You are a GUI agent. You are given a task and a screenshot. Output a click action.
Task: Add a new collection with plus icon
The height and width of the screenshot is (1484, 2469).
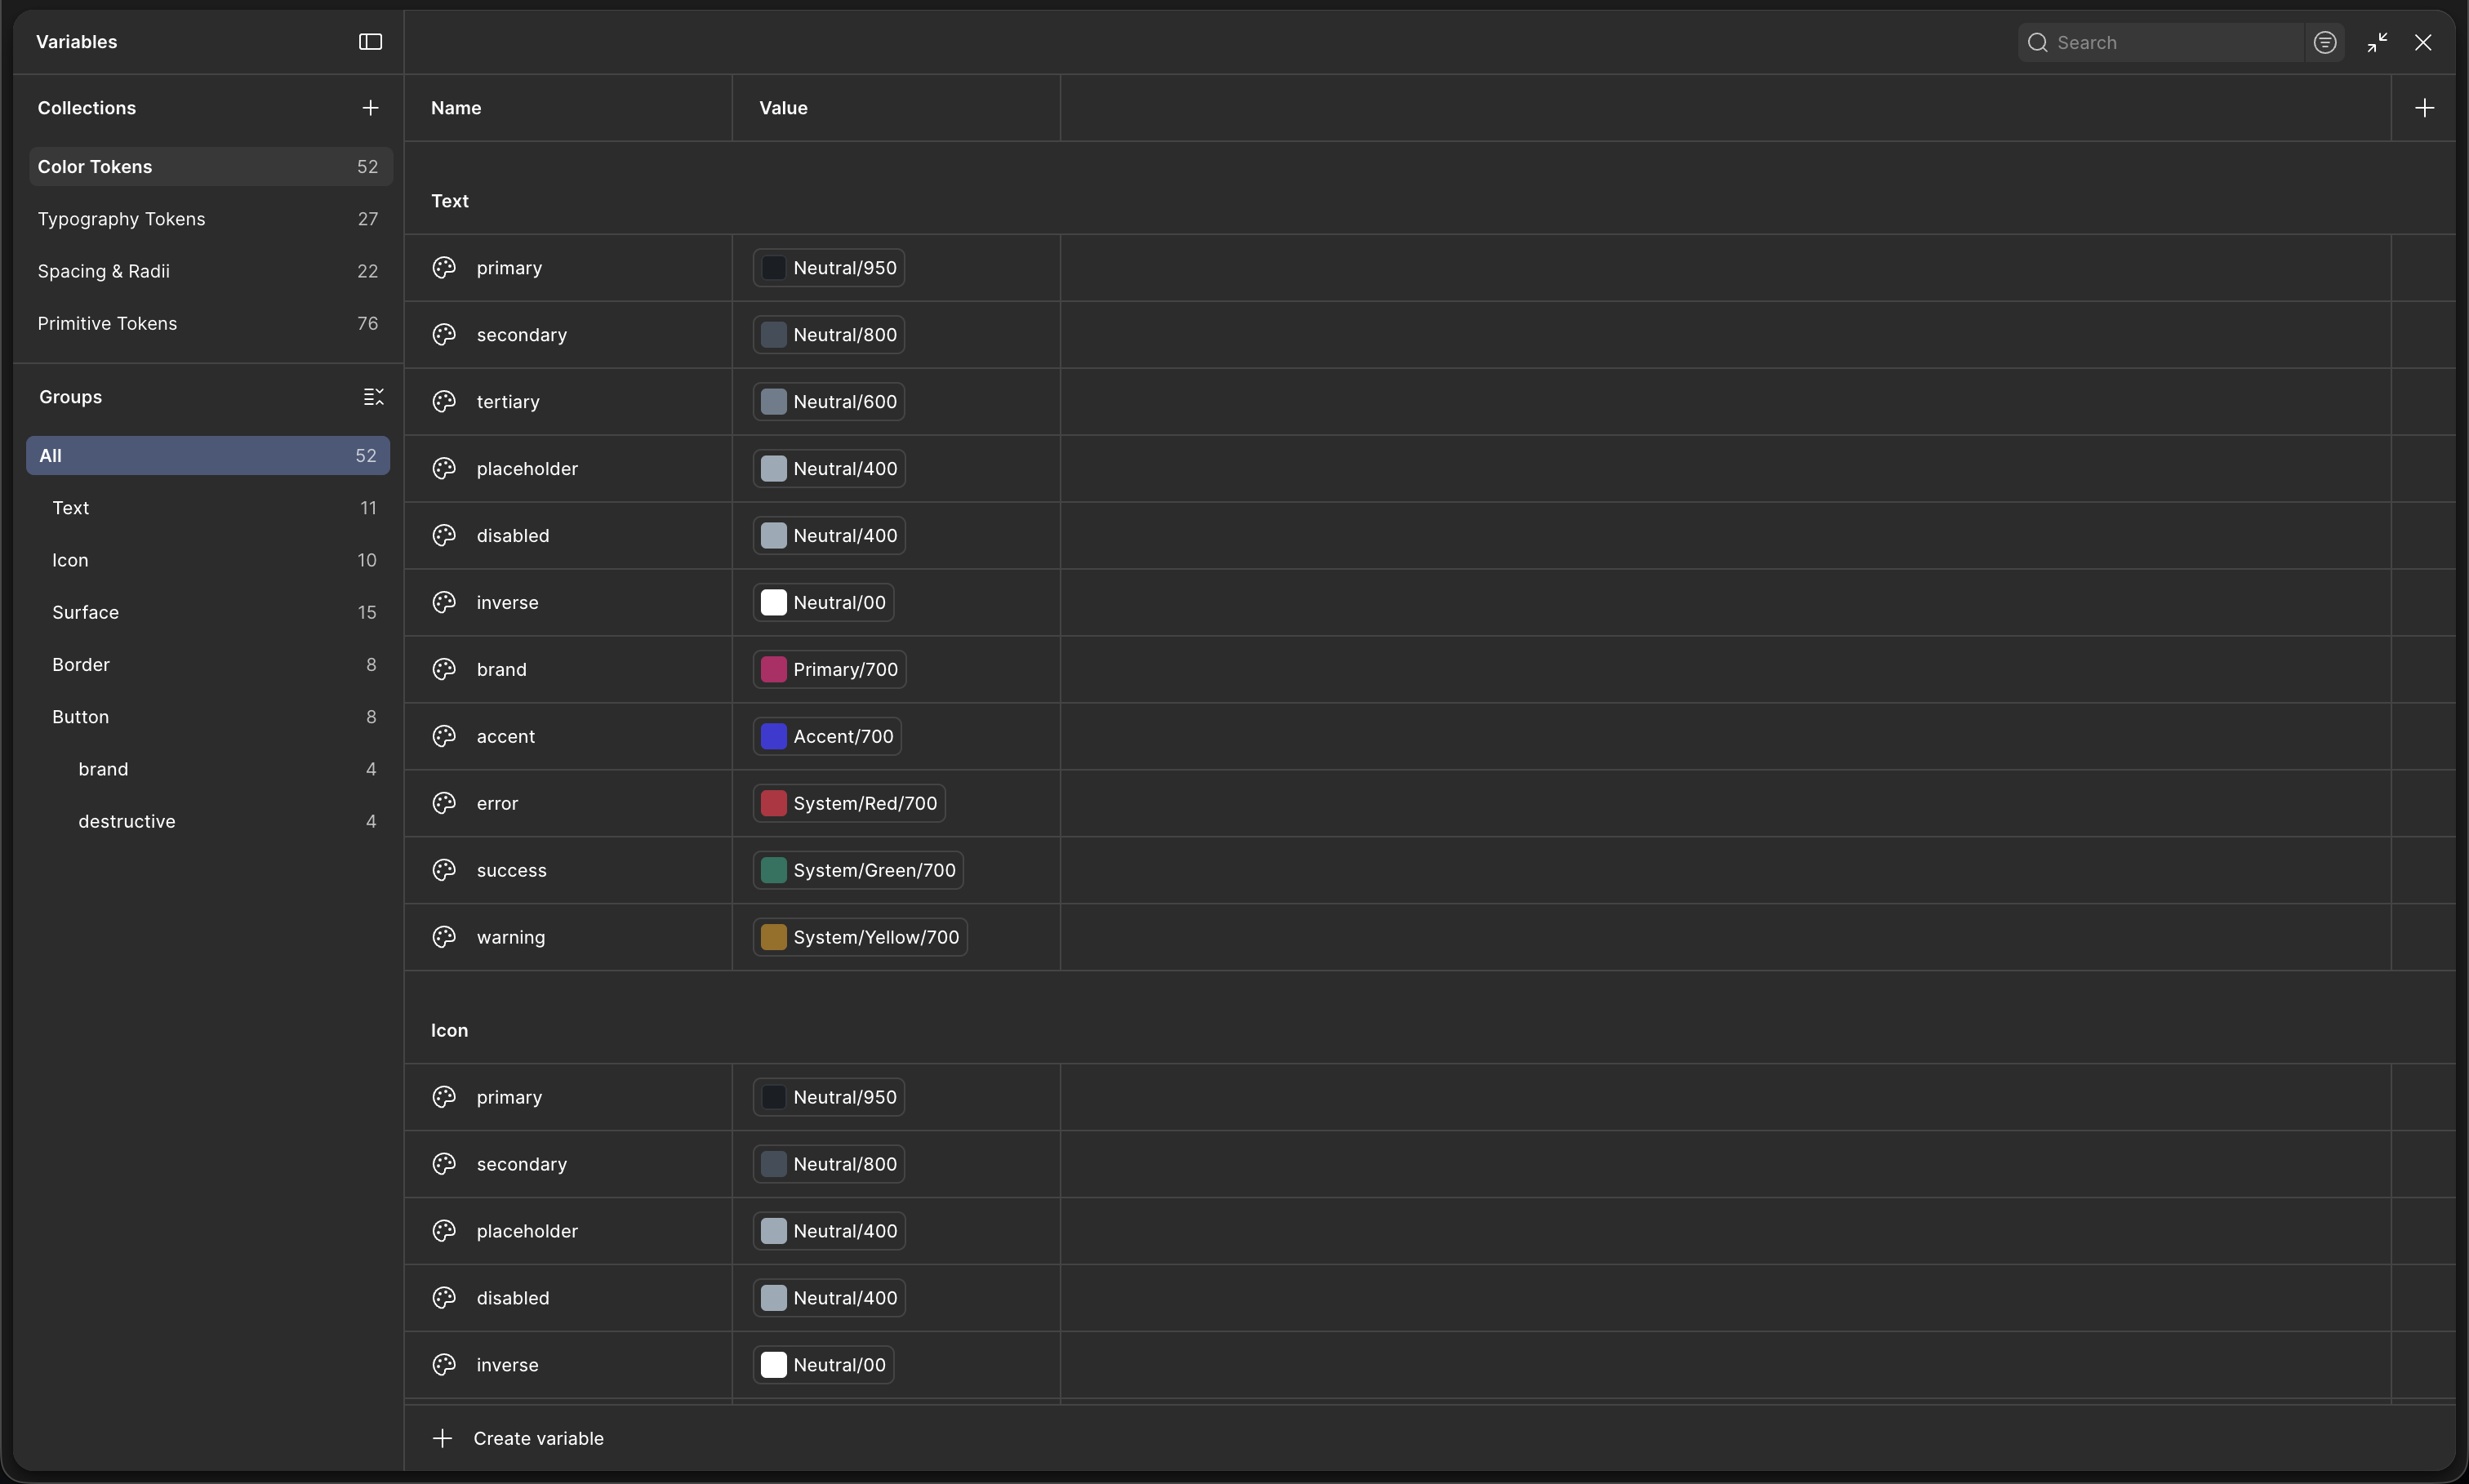(370, 108)
